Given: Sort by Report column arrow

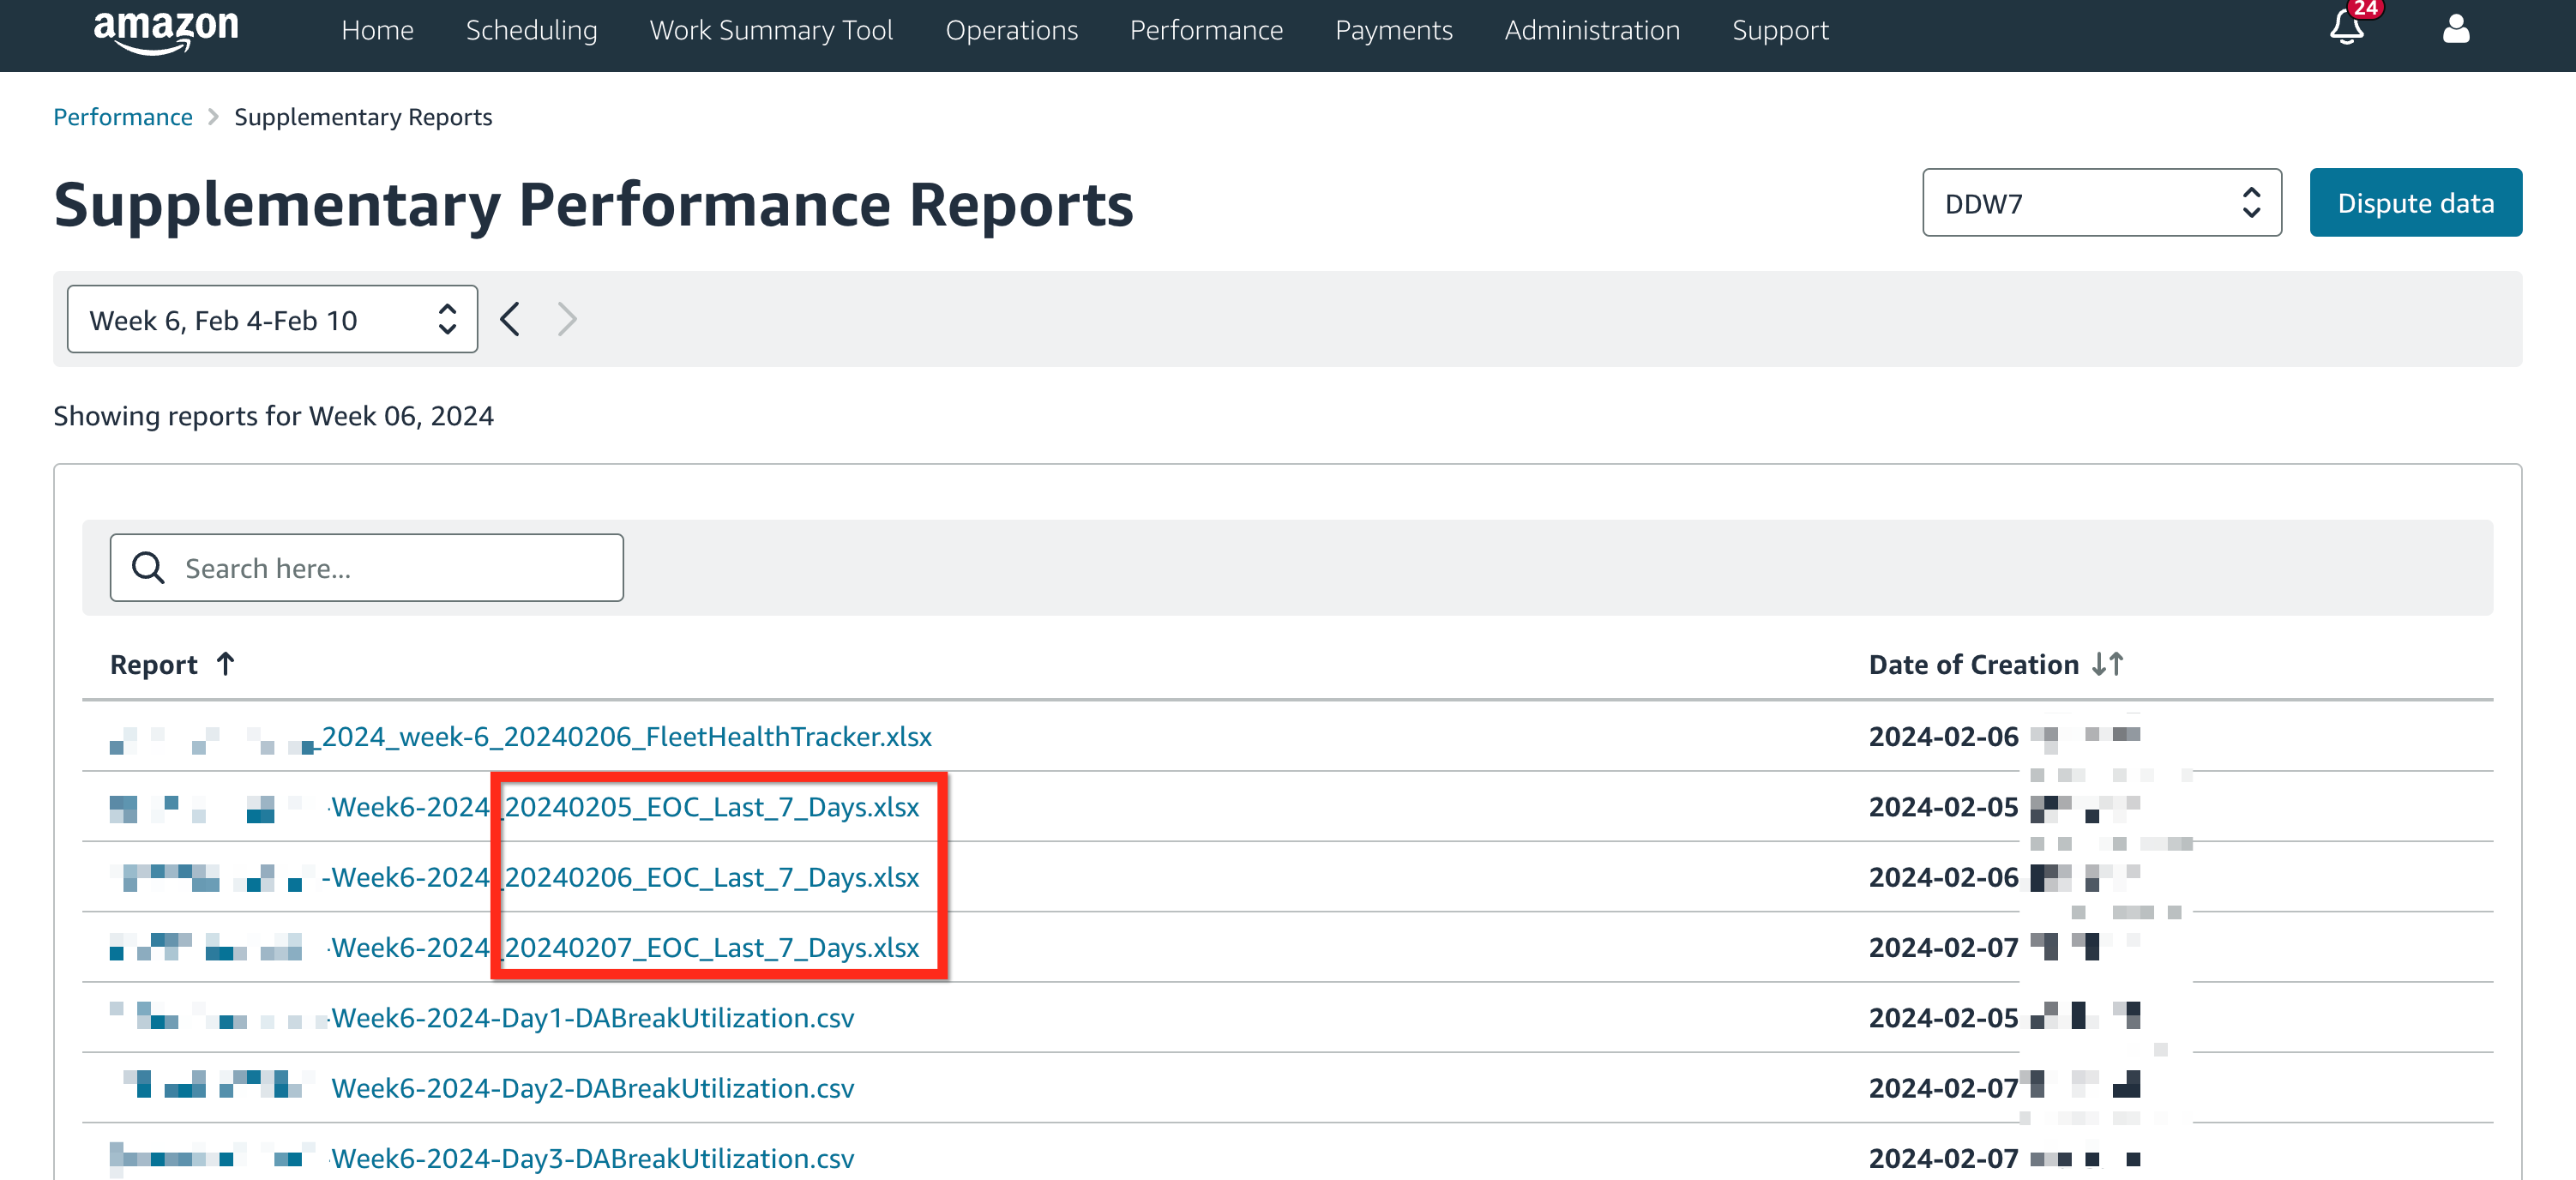Looking at the screenshot, I should coord(226,664).
